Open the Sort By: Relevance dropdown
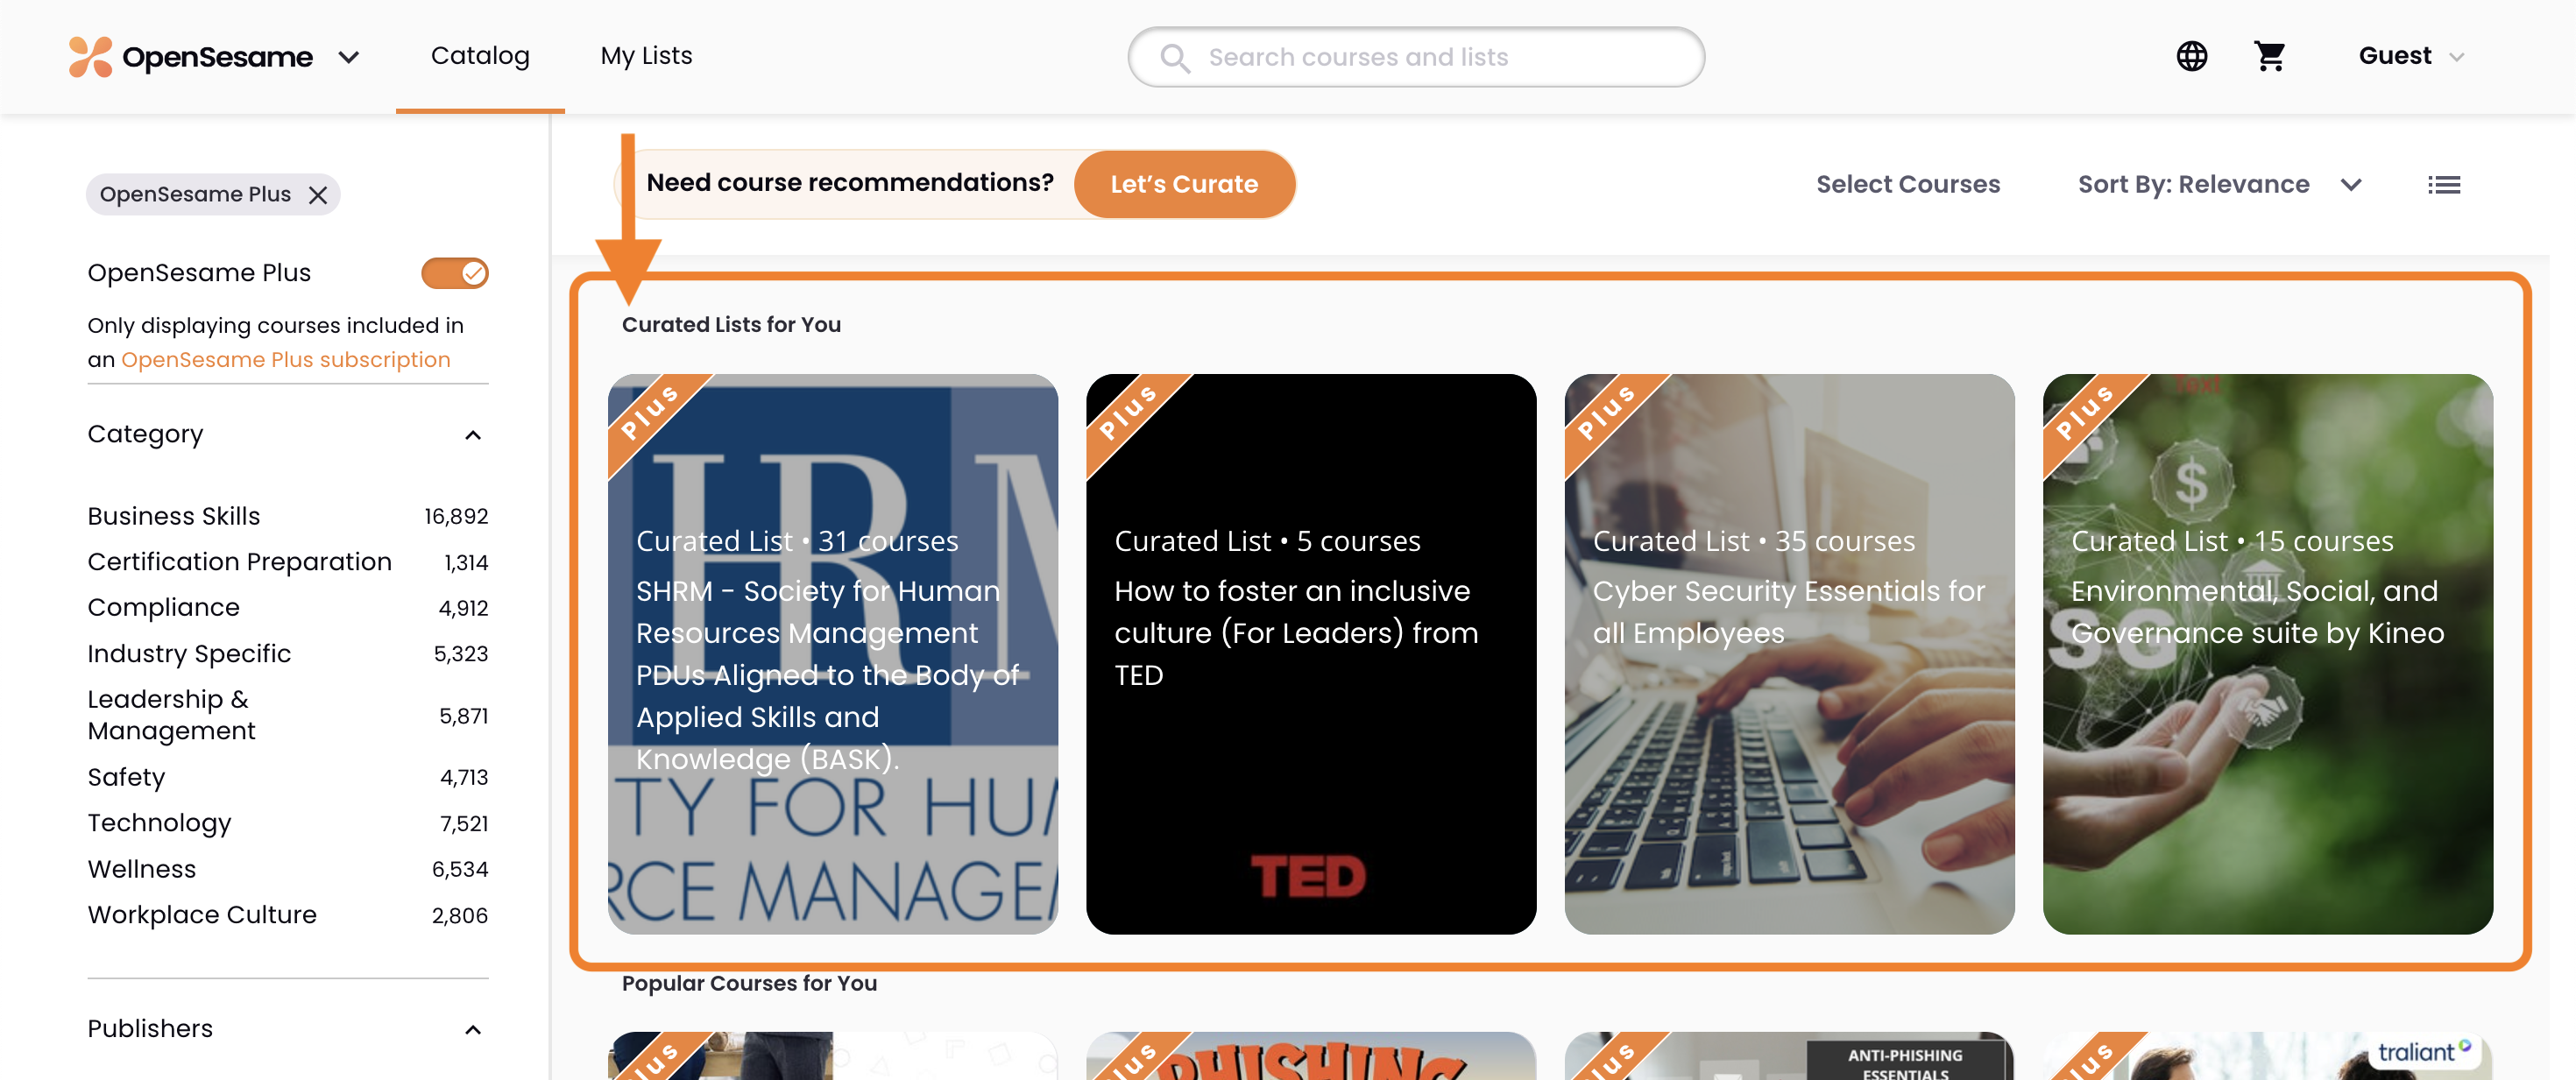The height and width of the screenshot is (1080, 2576). [2219, 184]
